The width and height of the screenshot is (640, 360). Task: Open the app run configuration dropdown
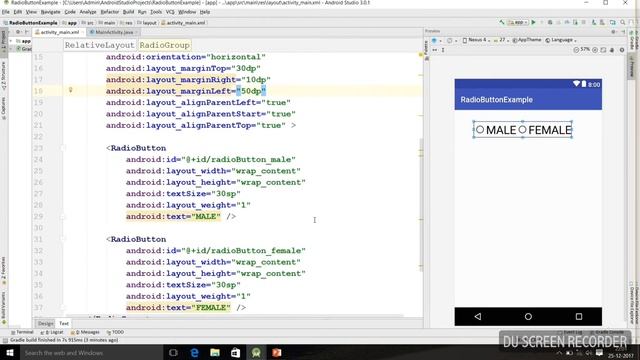518,22
